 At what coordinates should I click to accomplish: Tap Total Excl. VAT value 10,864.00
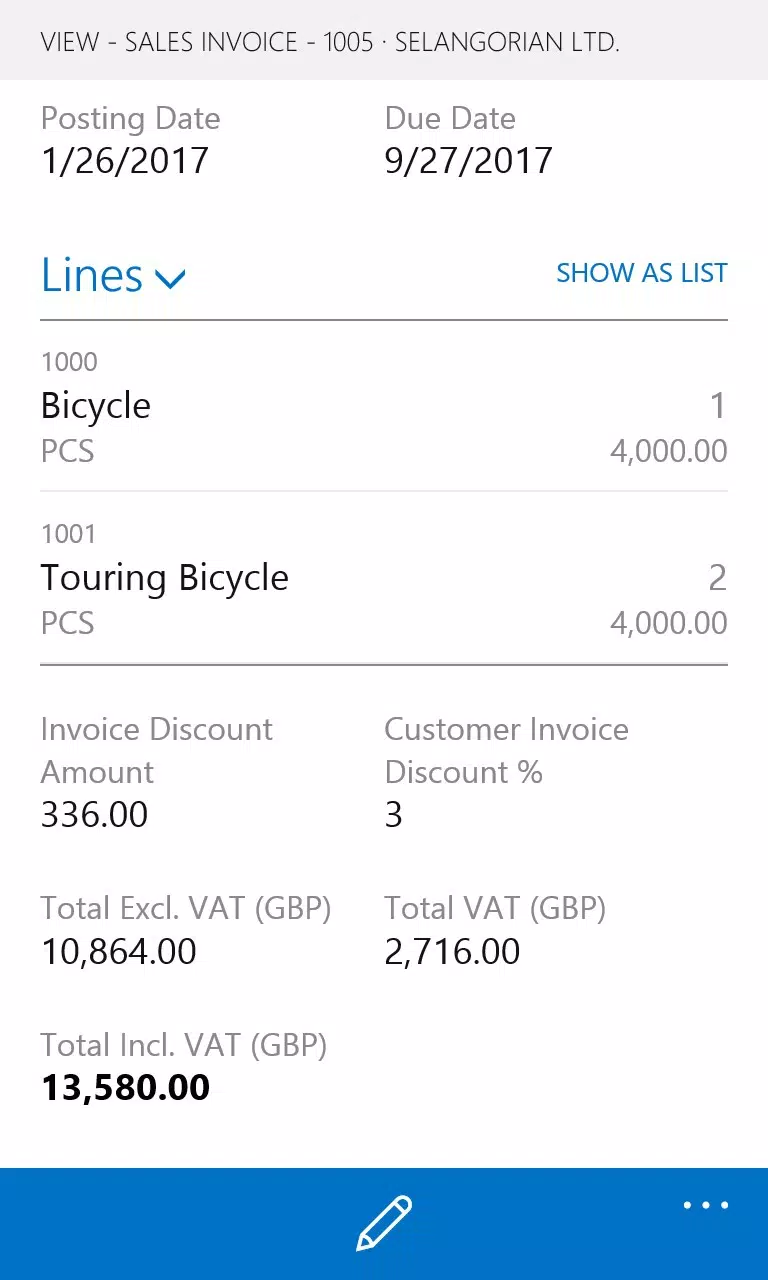[119, 951]
